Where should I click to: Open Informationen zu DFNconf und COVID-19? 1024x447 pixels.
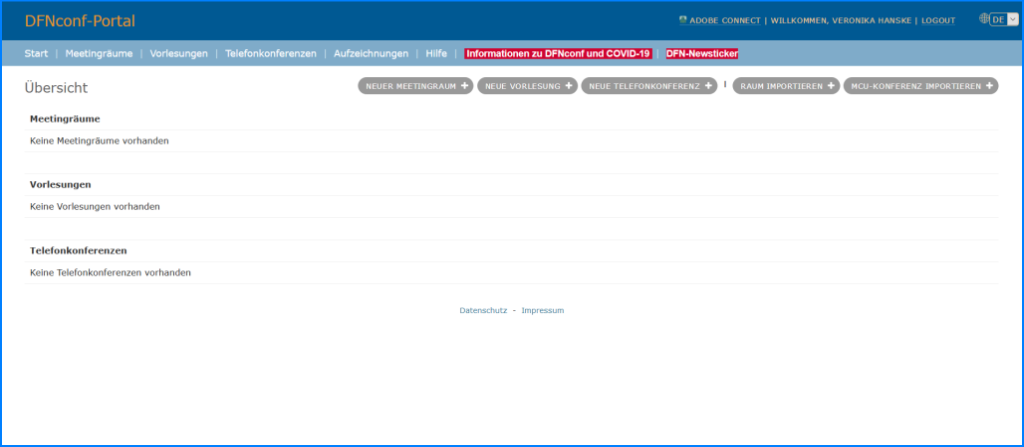click(x=558, y=53)
